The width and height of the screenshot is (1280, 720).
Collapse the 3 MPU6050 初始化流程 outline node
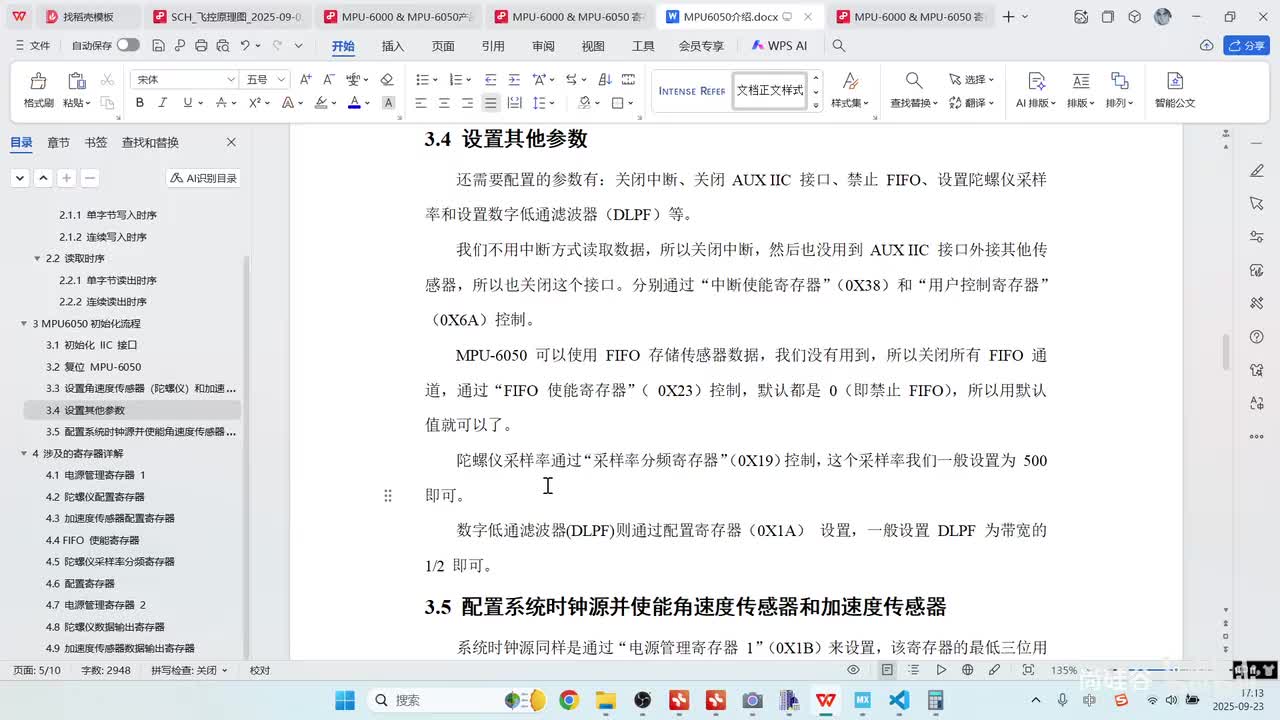(x=24, y=324)
